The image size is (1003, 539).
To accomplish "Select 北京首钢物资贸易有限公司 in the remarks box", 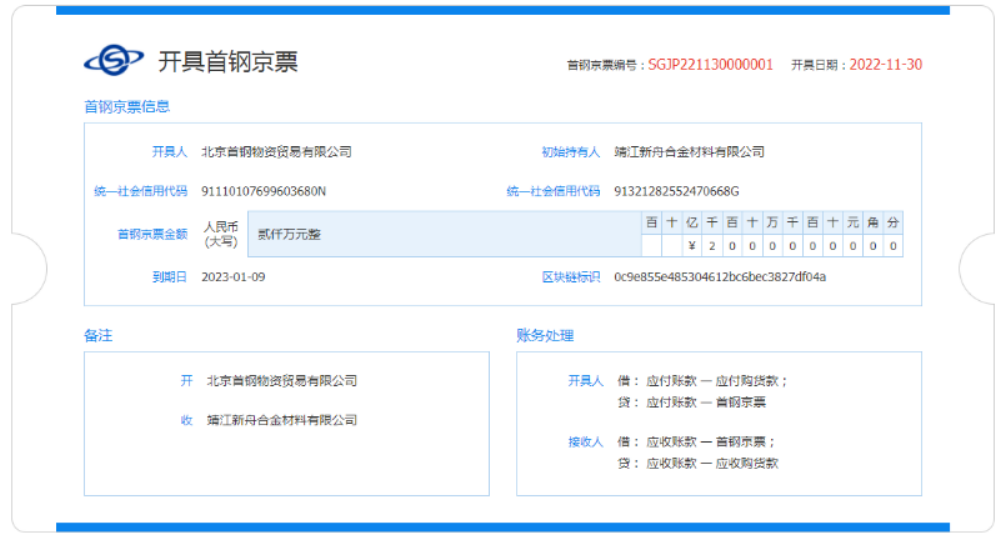I will [281, 380].
